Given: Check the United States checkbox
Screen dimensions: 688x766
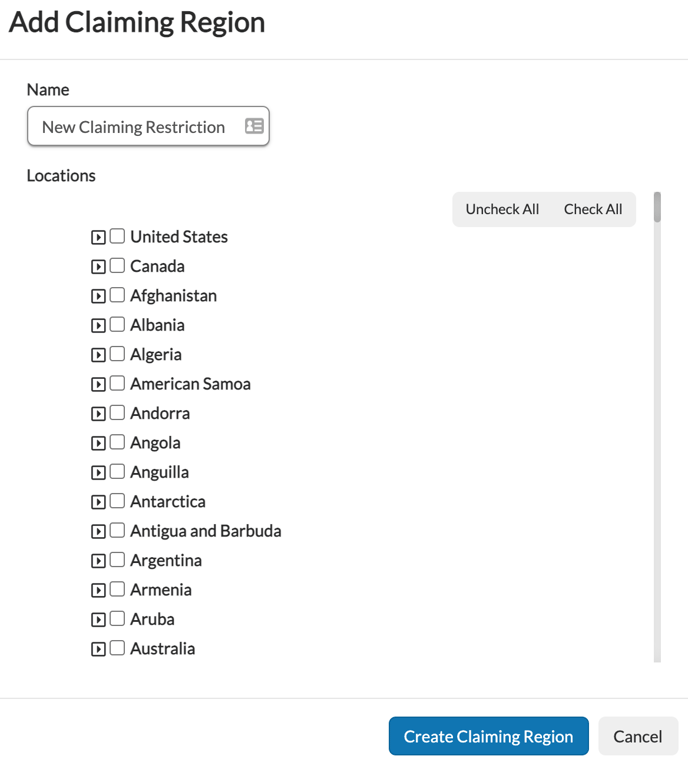Looking at the screenshot, I should pos(117,237).
